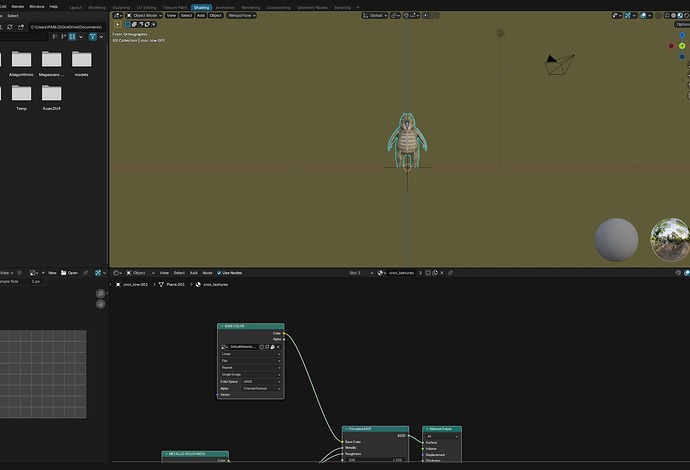Open the RetopoFlow dropdown menu

pyautogui.click(x=242, y=15)
